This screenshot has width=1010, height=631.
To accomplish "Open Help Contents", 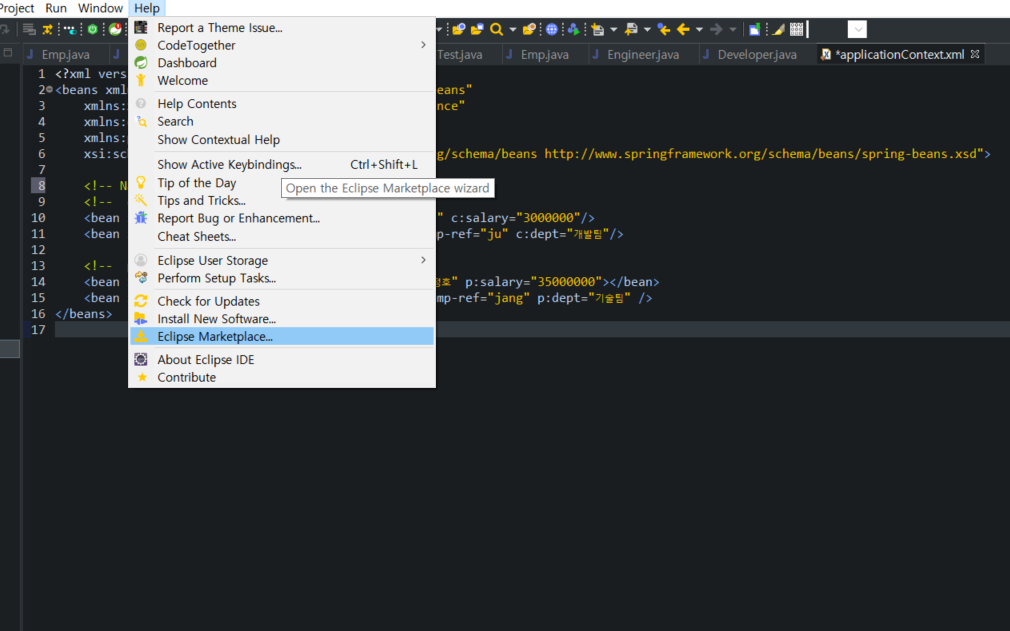I will [281, 104].
